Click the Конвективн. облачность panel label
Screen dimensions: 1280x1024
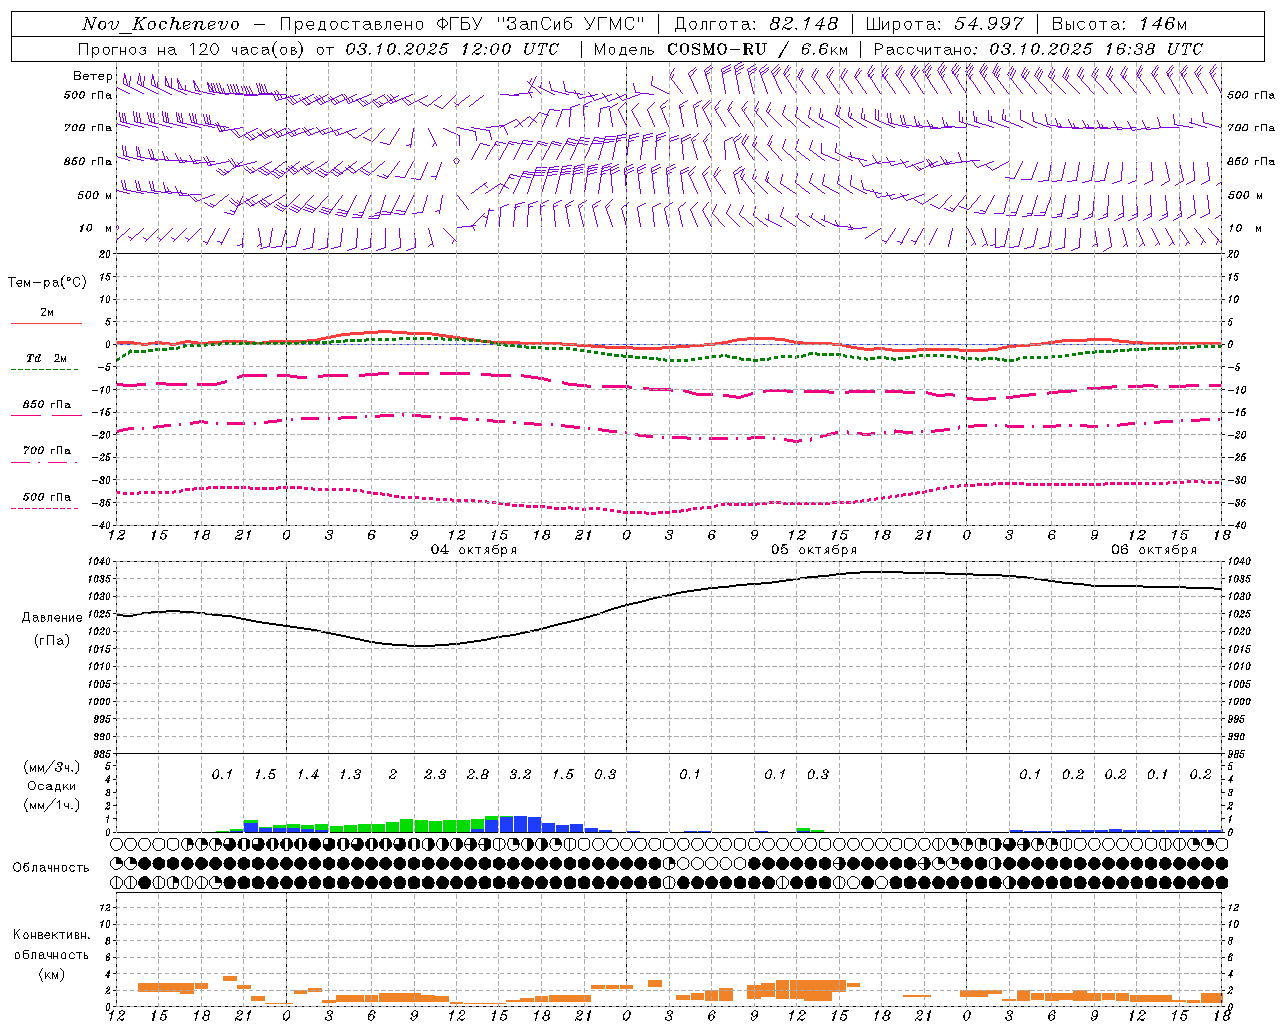tap(51, 945)
